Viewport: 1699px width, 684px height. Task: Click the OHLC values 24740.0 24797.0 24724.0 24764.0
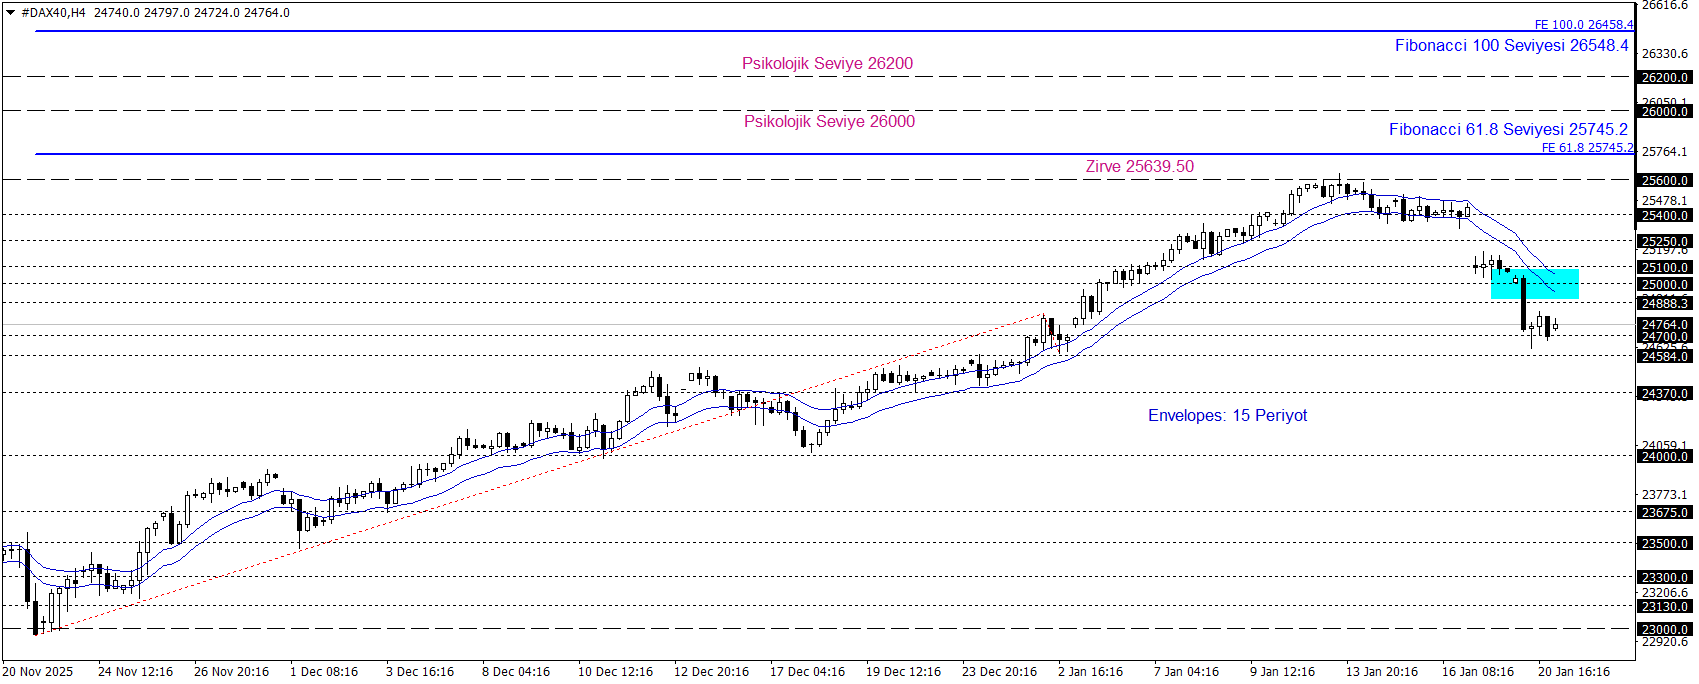pyautogui.click(x=192, y=13)
